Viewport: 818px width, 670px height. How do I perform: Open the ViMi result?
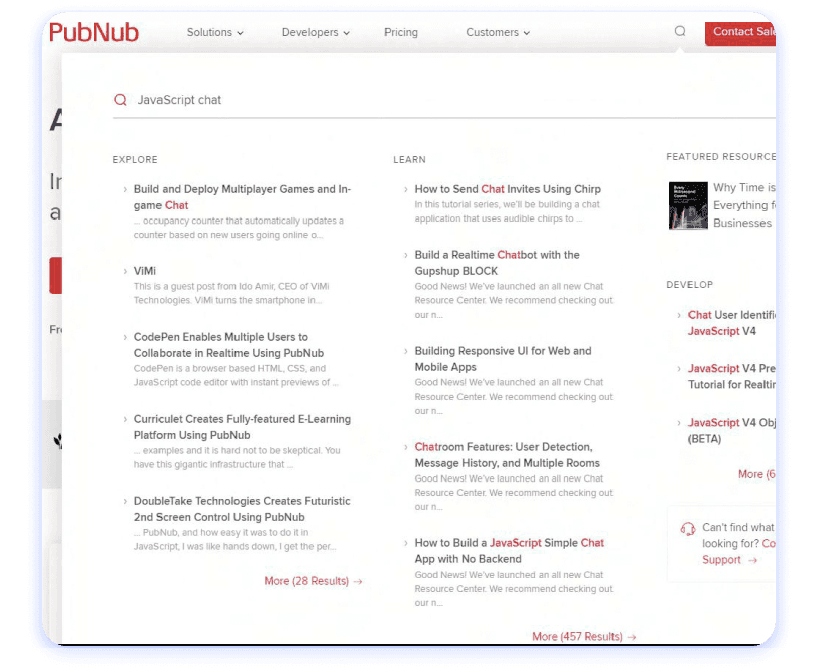click(x=145, y=271)
